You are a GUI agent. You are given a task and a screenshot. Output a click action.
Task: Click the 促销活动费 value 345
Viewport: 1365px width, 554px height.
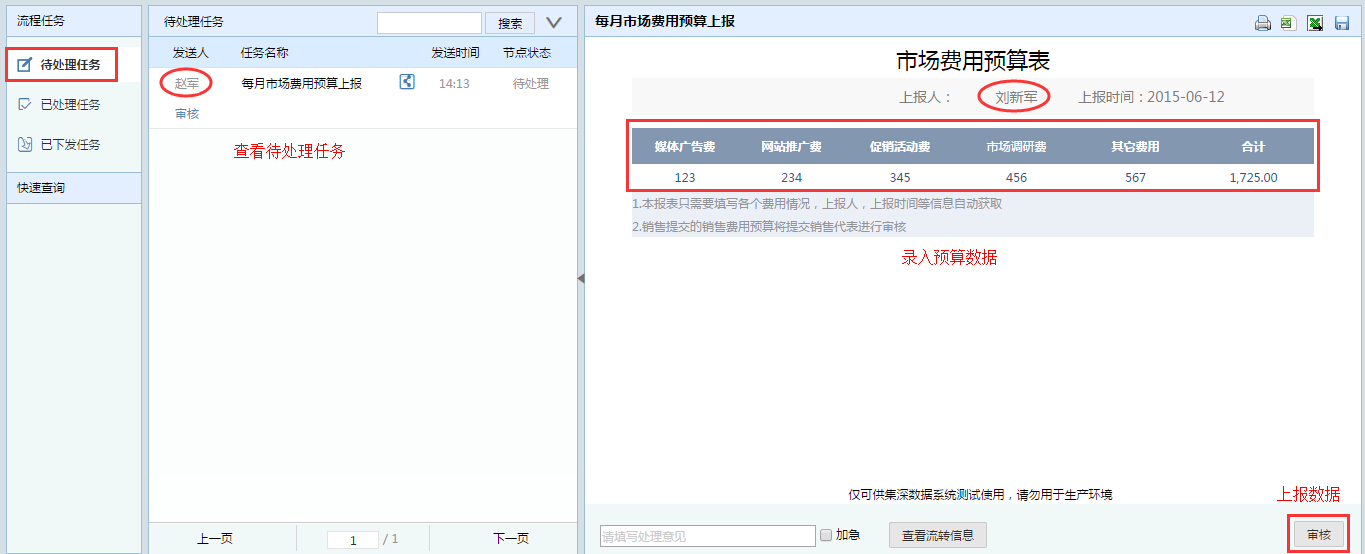pyautogui.click(x=900, y=177)
